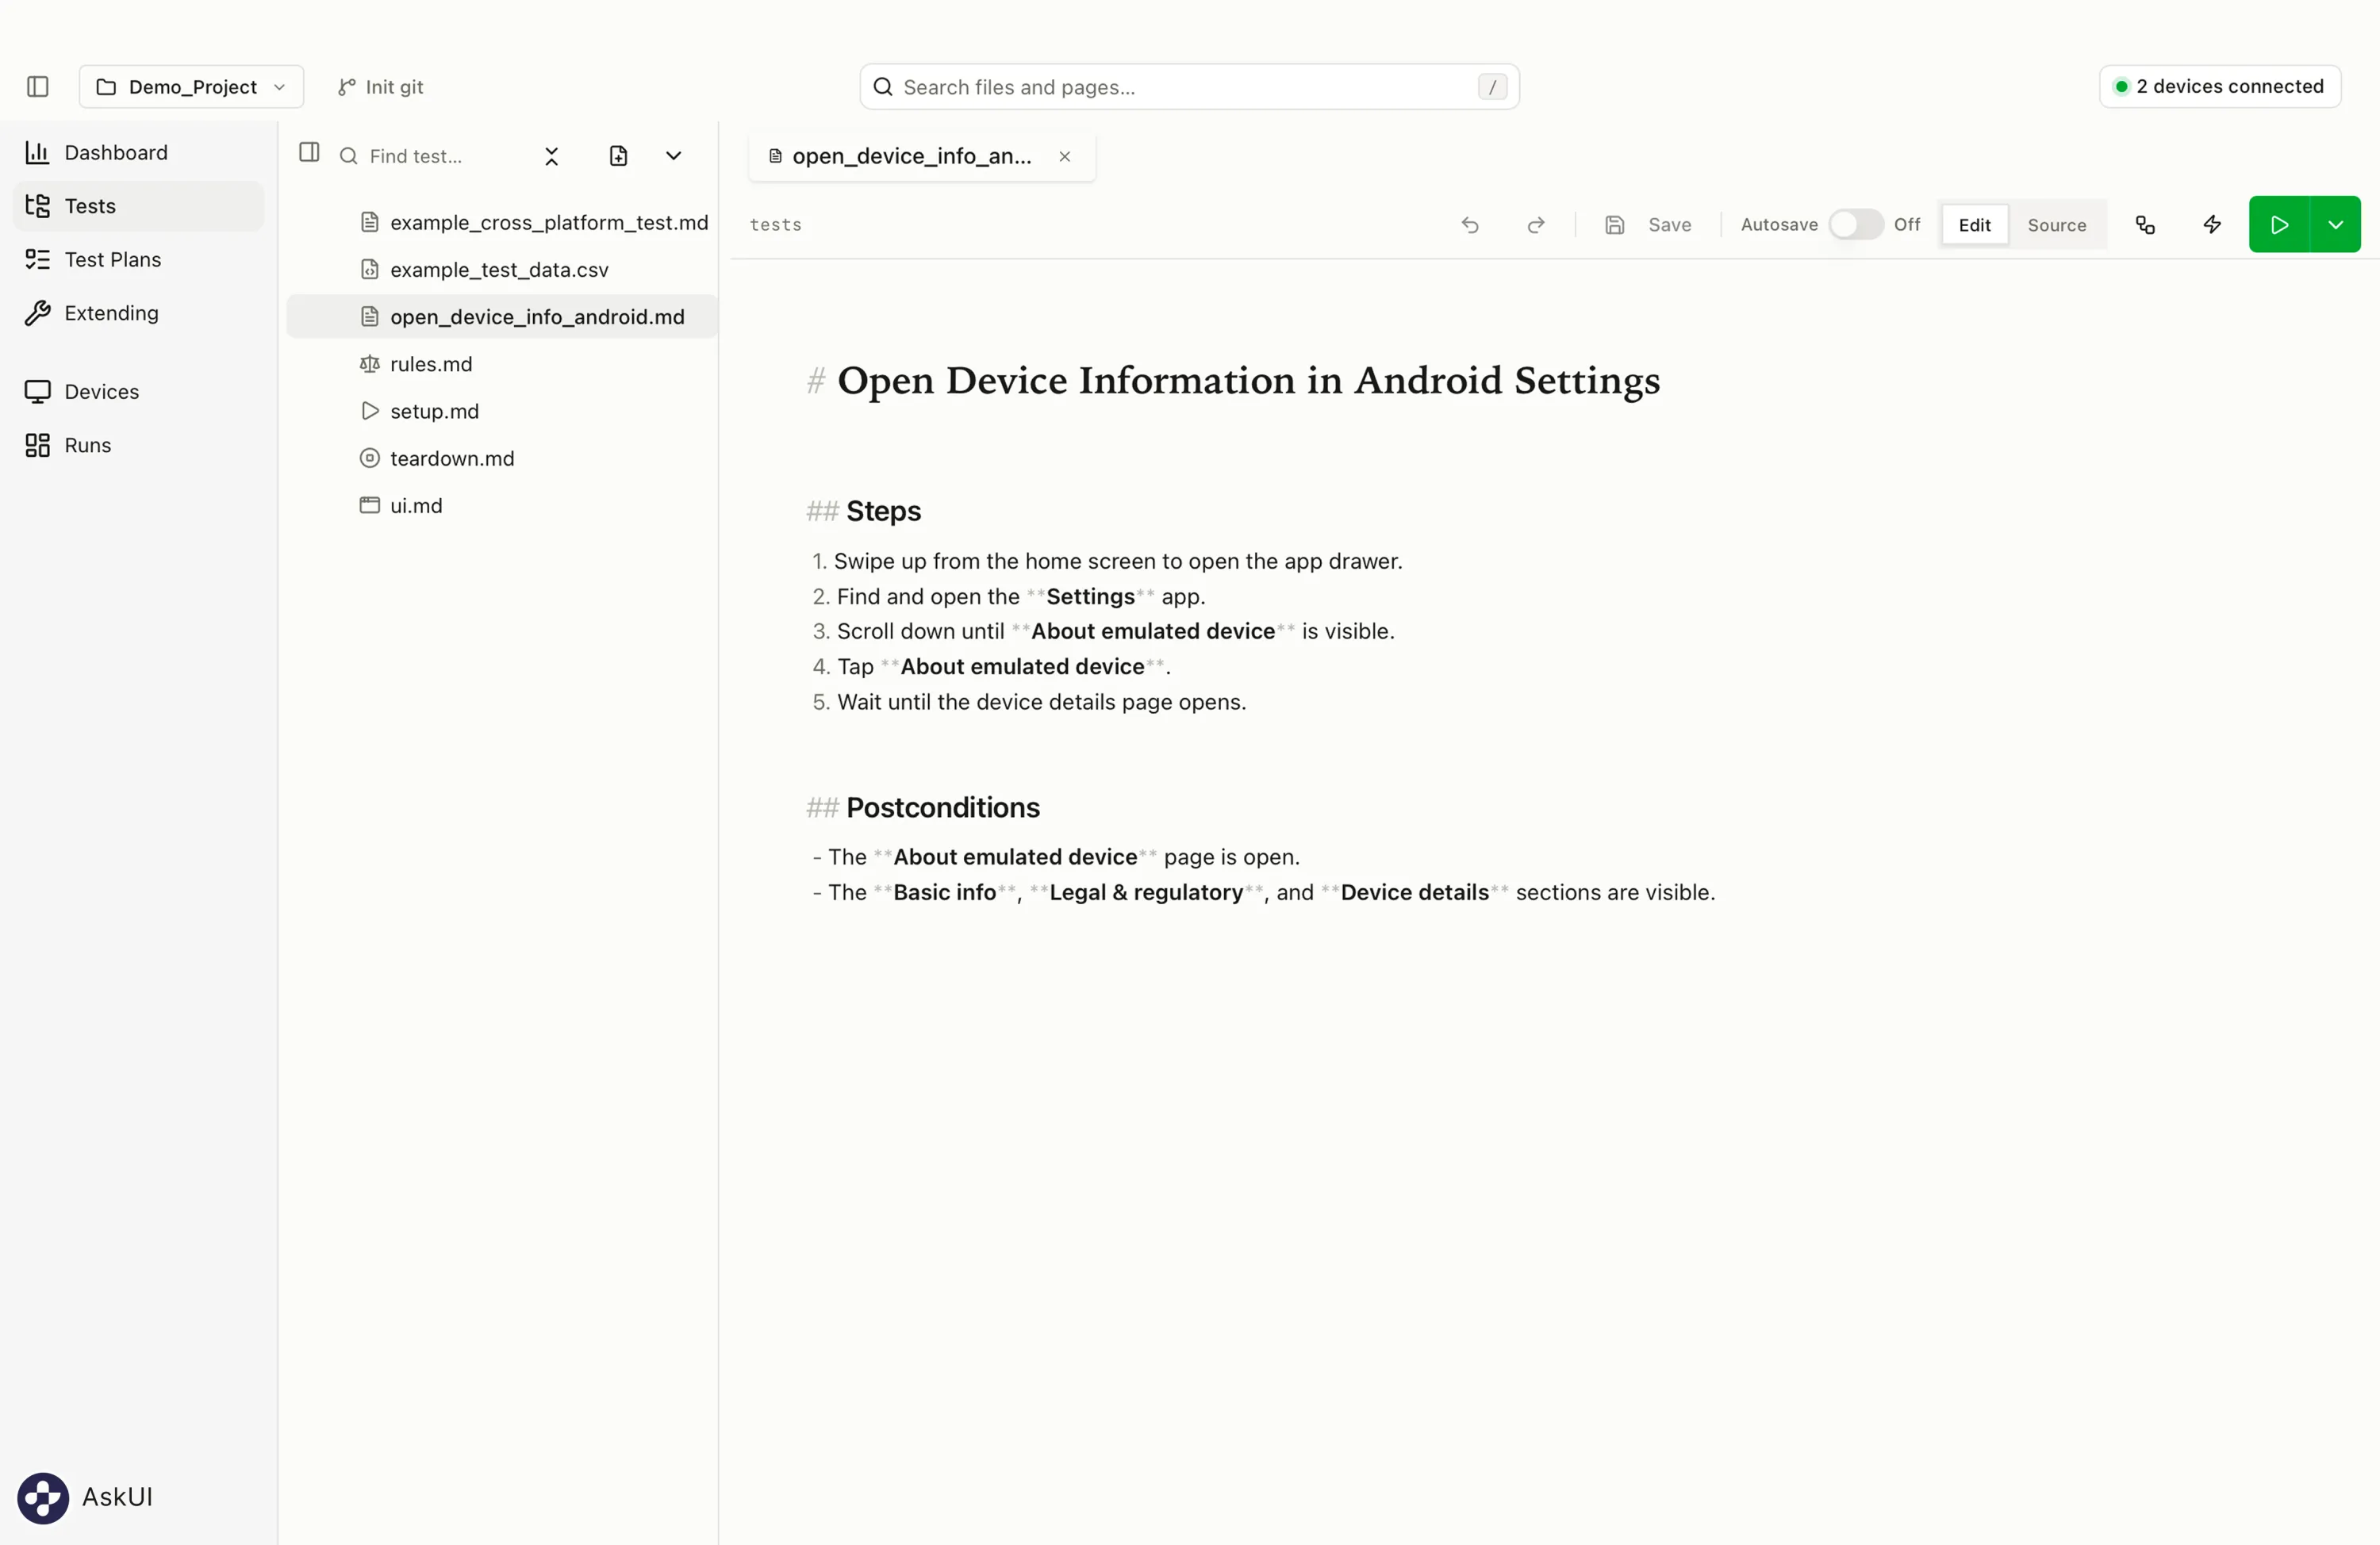Go to Dashboard in sidebar

click(x=138, y=152)
